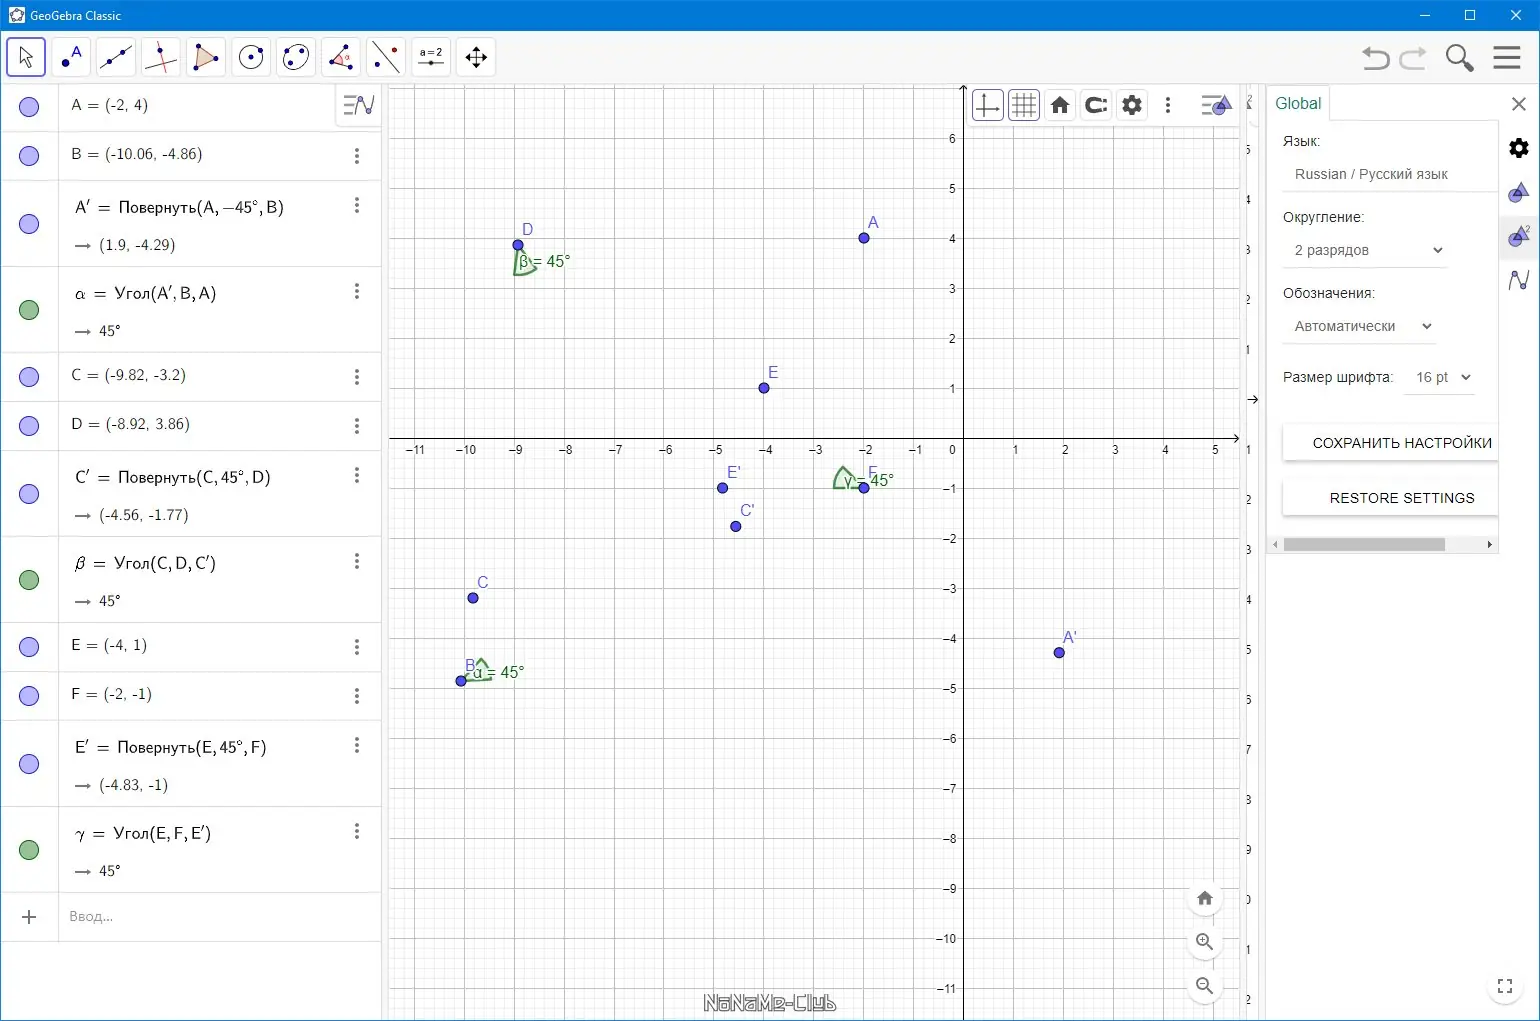Toggle the Graphics view style bar
The height and width of the screenshot is (1021, 1540).
pos(1215,105)
